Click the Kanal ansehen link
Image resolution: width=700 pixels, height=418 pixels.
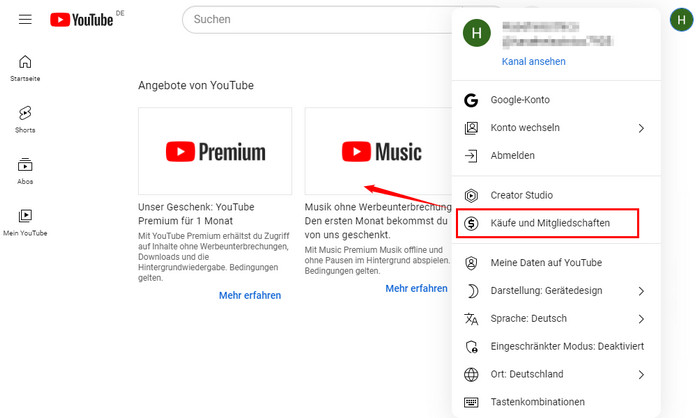pos(533,61)
